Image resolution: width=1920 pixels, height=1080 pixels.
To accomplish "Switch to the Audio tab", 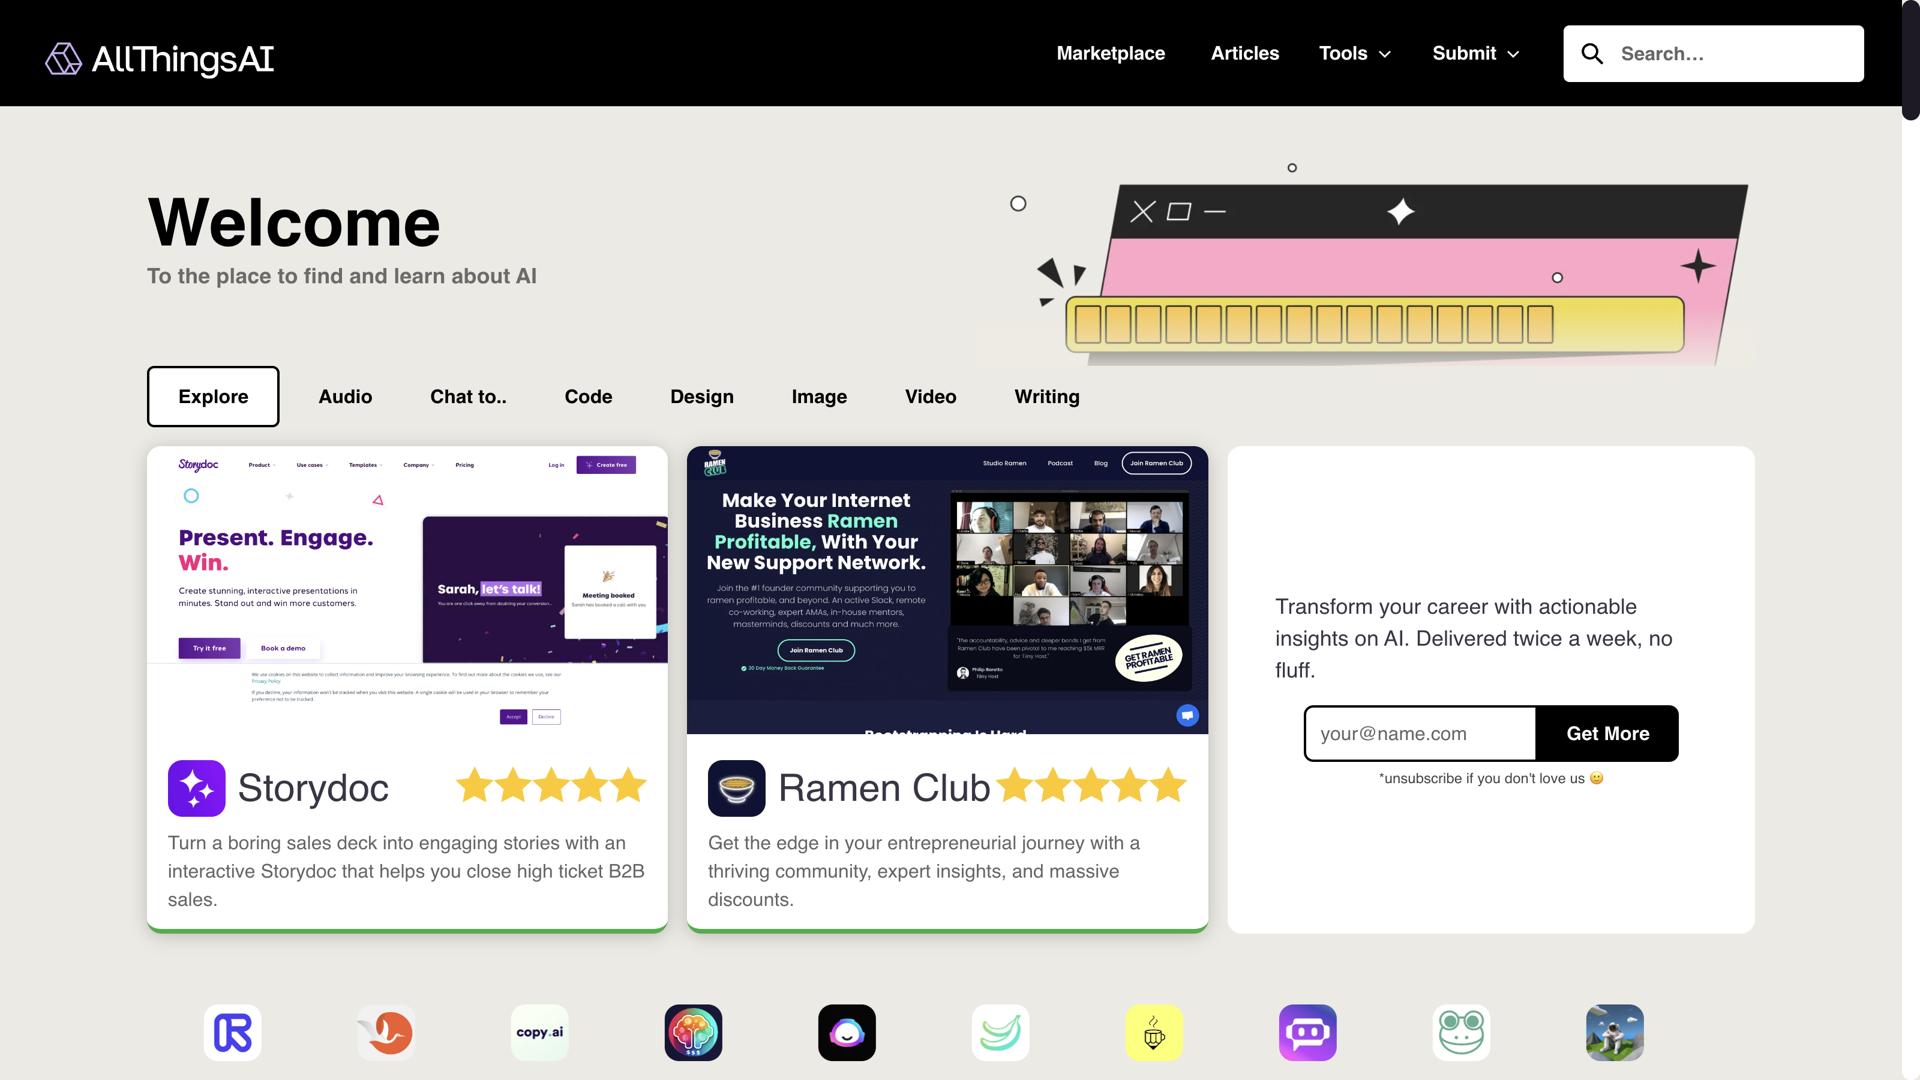I will [x=345, y=397].
